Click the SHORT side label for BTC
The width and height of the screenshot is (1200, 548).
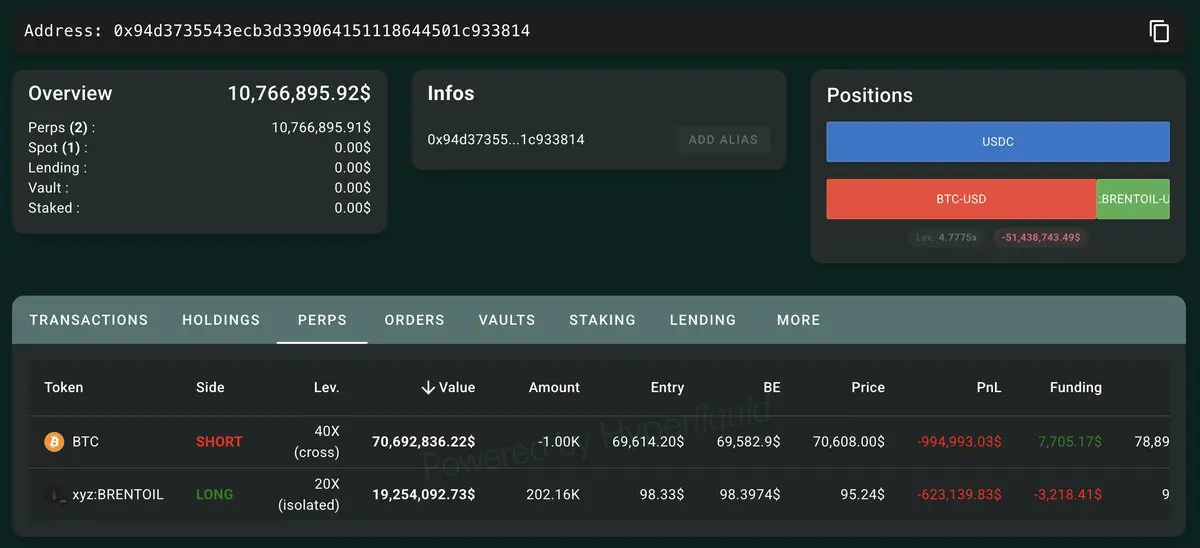click(219, 441)
